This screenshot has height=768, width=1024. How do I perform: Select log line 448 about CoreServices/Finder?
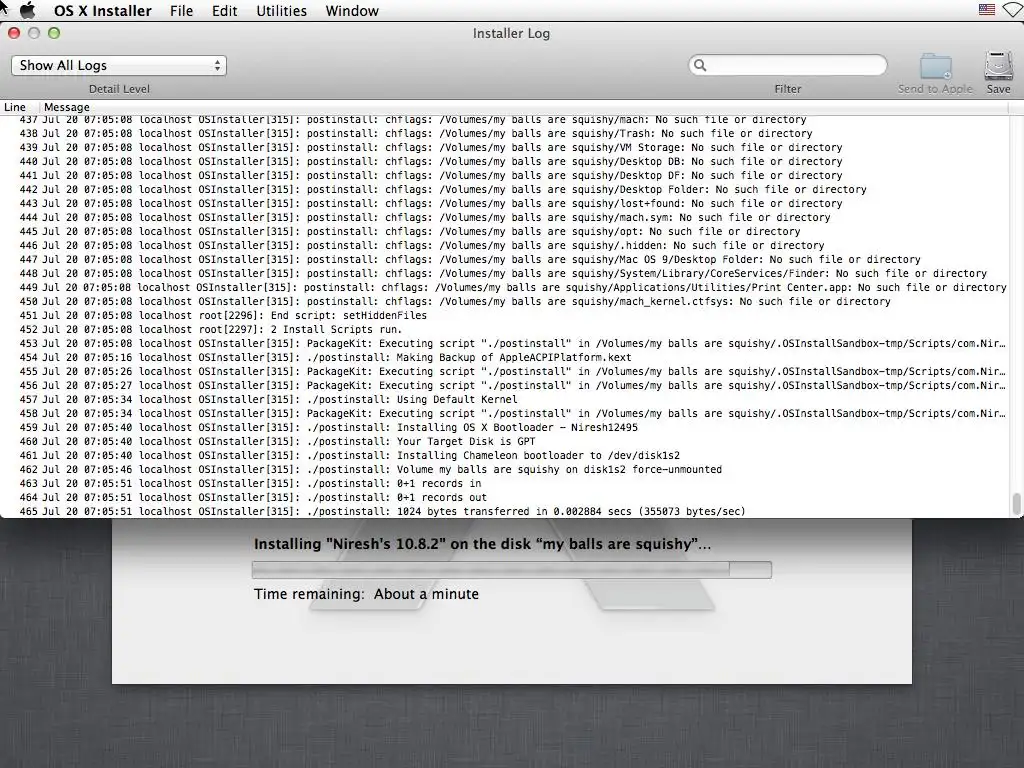[x=503, y=274]
